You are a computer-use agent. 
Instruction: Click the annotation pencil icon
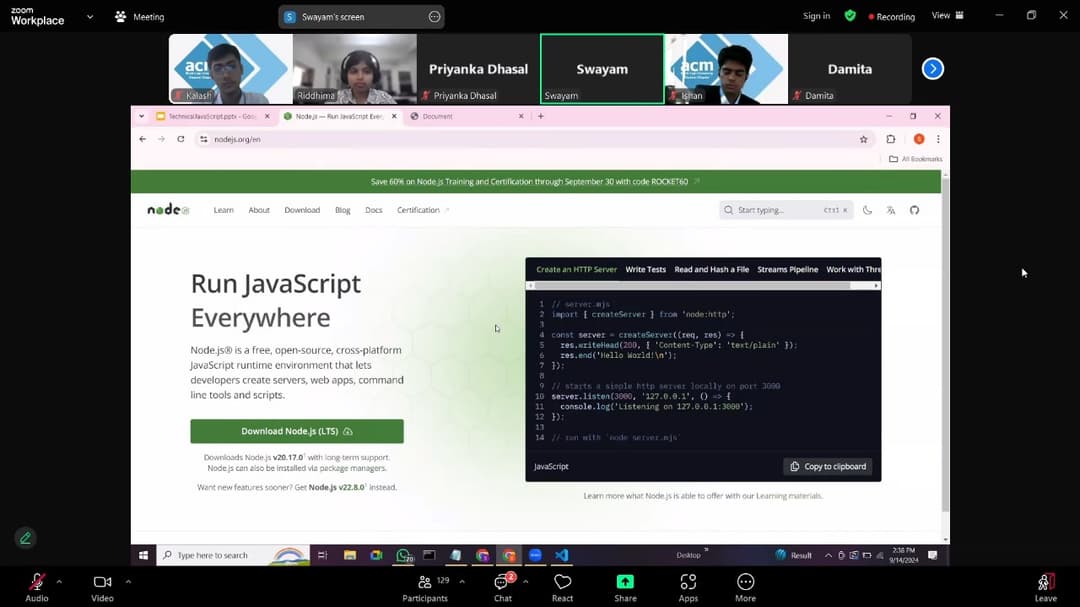(25, 538)
